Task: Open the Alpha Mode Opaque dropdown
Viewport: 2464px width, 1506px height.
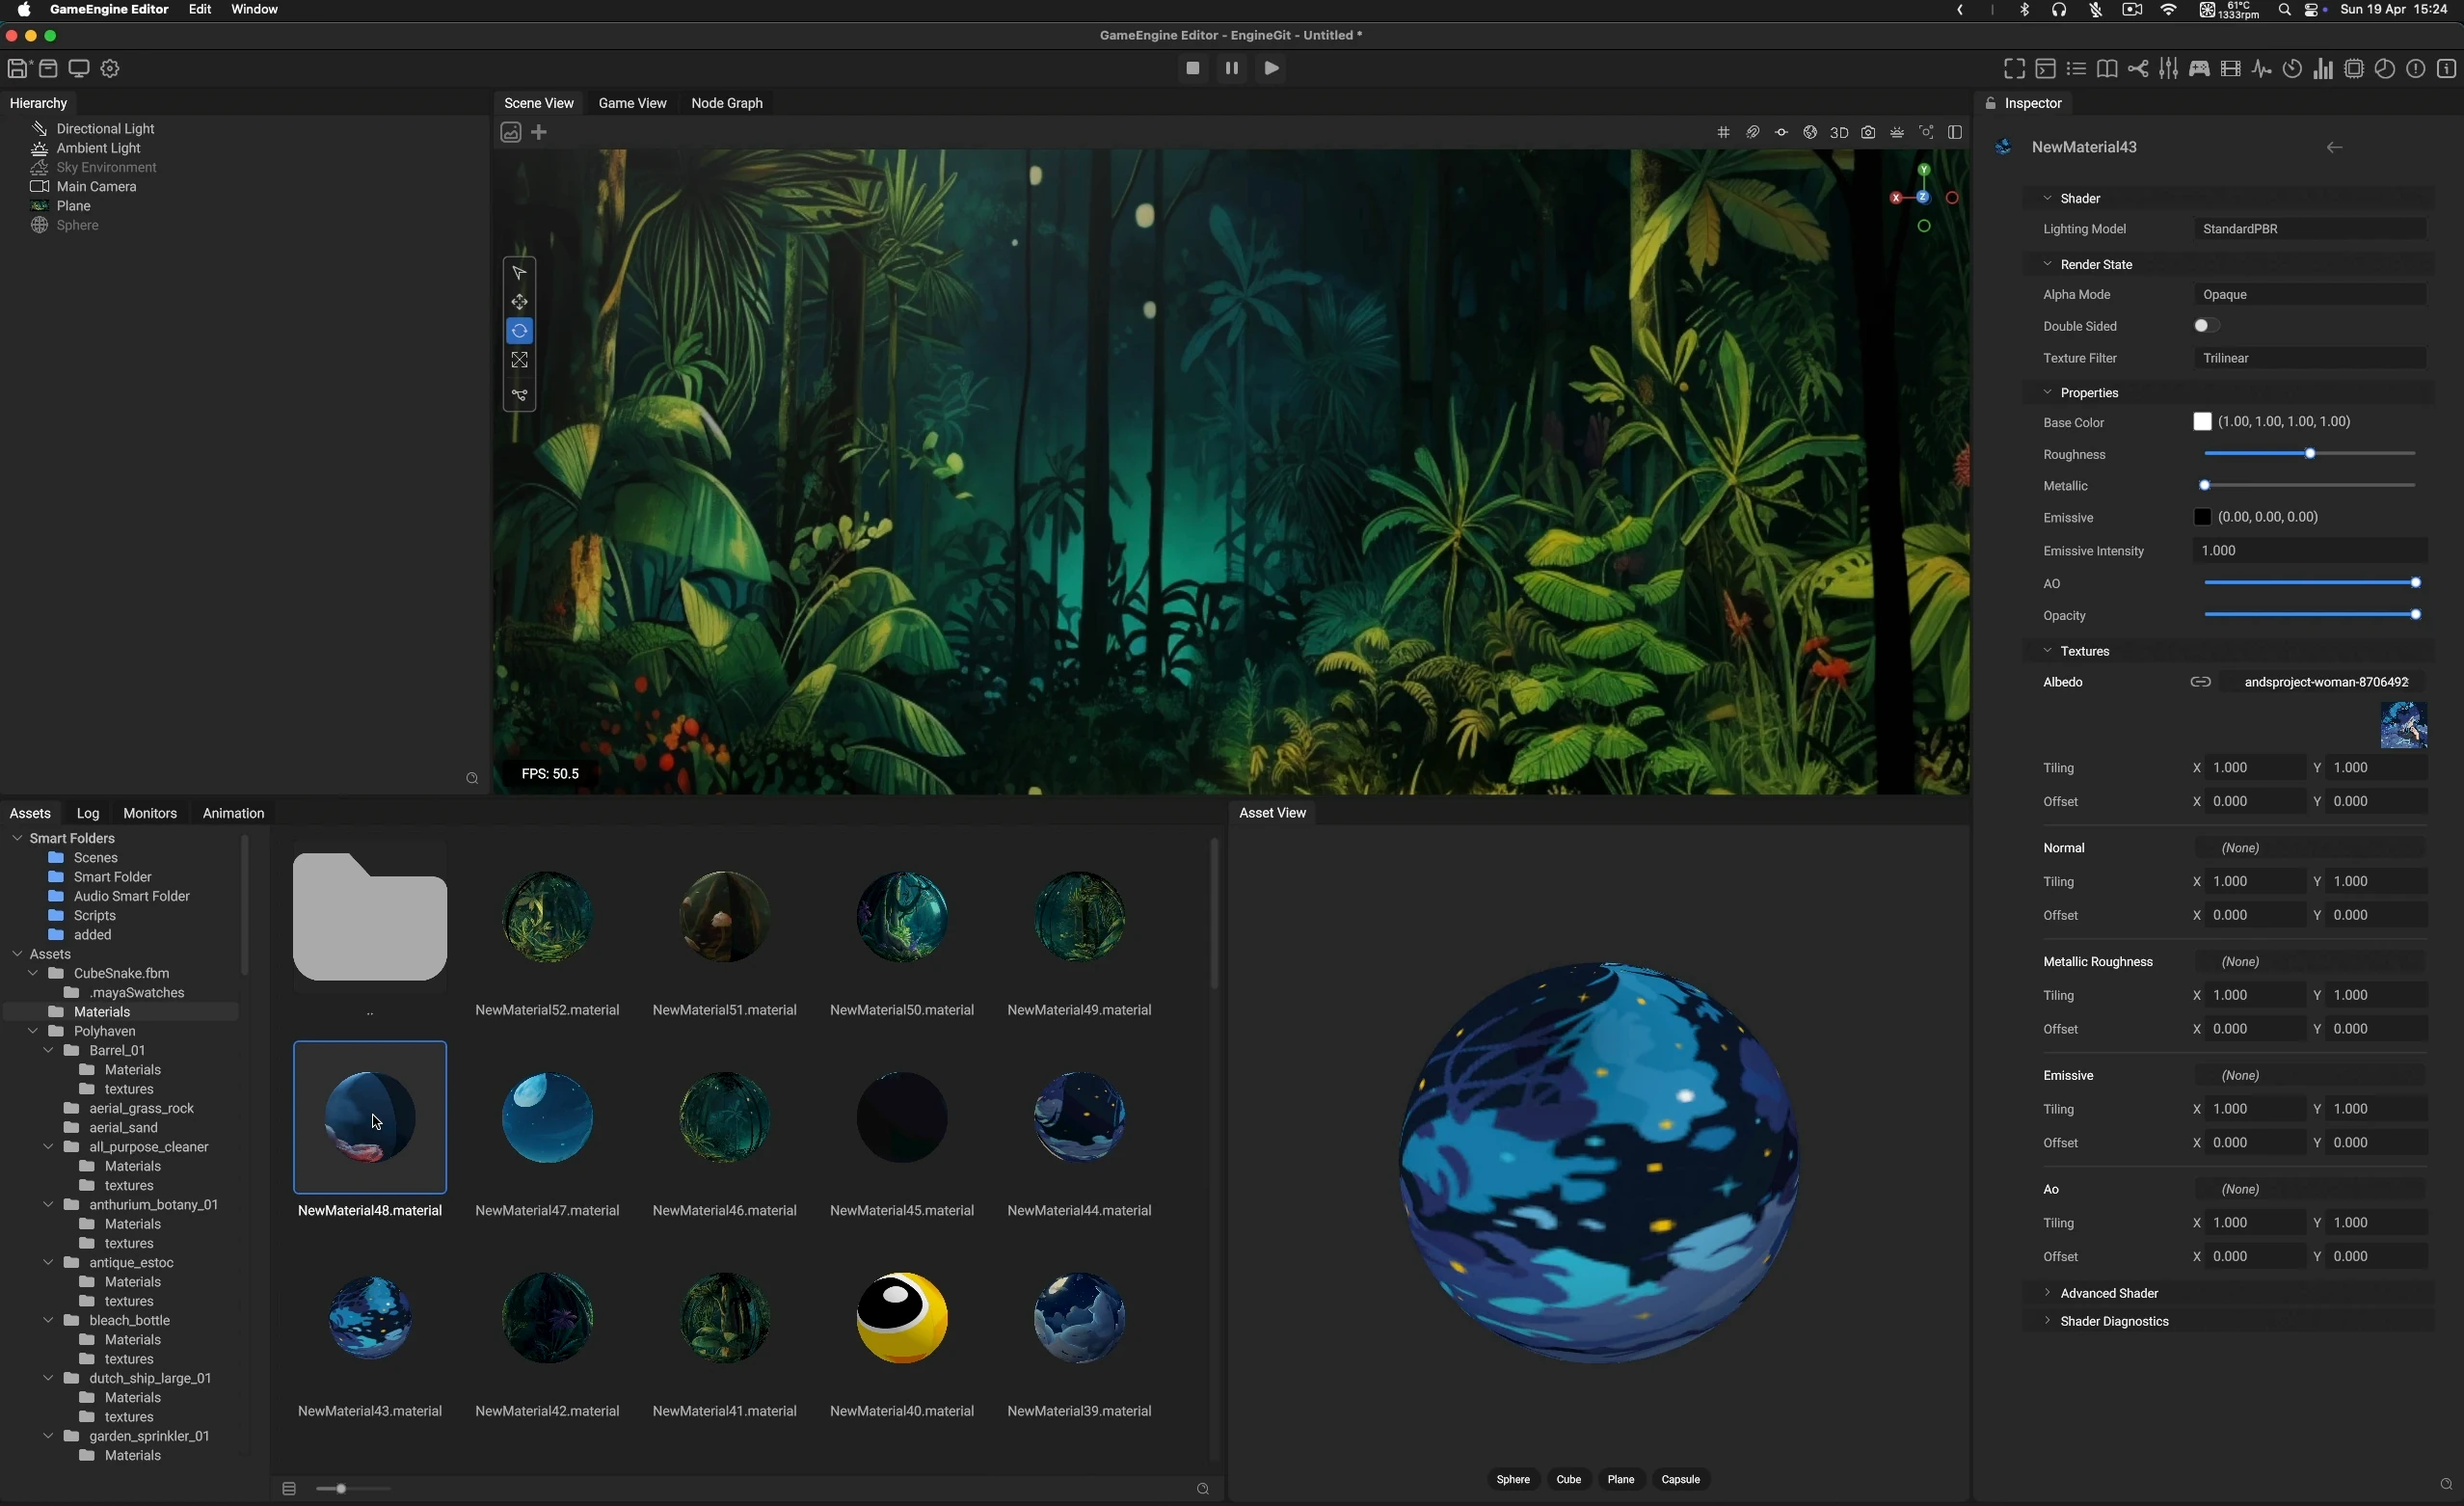Action: click(2310, 295)
